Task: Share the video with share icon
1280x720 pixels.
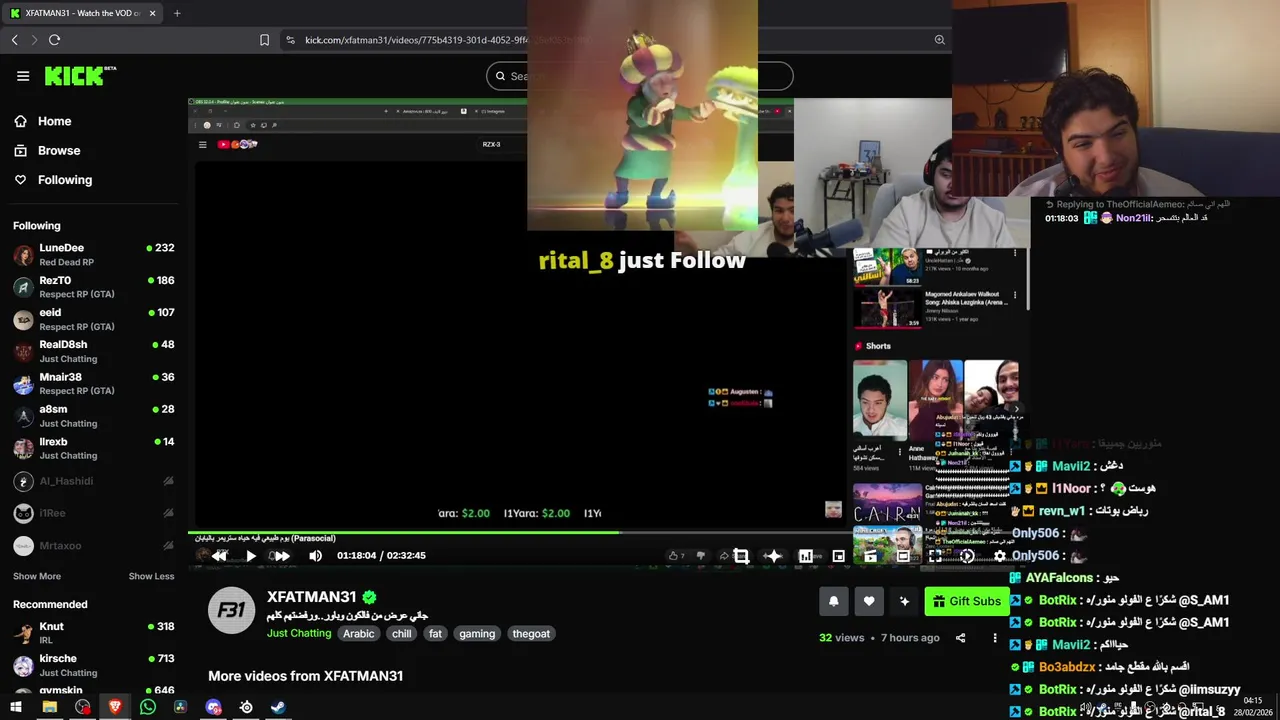Action: [x=960, y=638]
